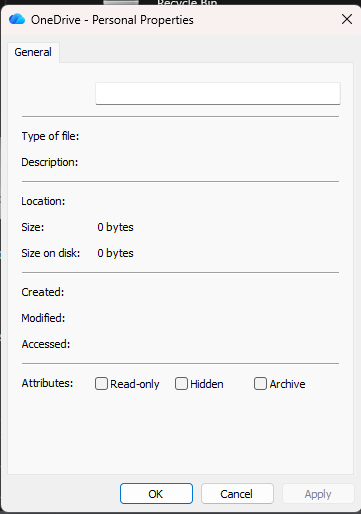The height and width of the screenshot is (514, 361).
Task: Click the Size value '0 bytes'
Action: point(115,227)
